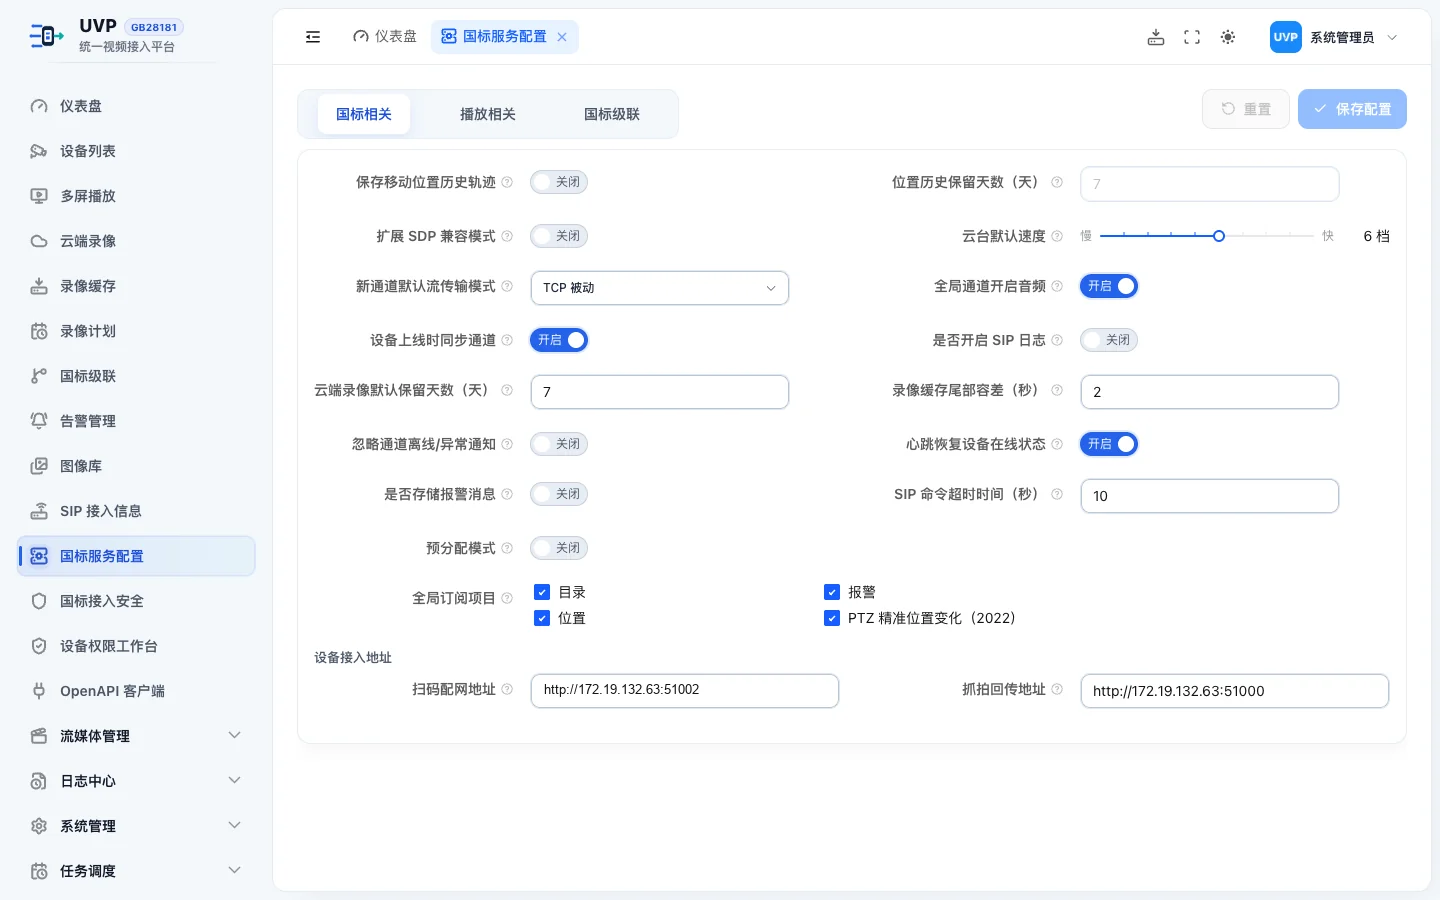Click help icon next to 云台默认速度
The image size is (1440, 900).
coord(1057,236)
